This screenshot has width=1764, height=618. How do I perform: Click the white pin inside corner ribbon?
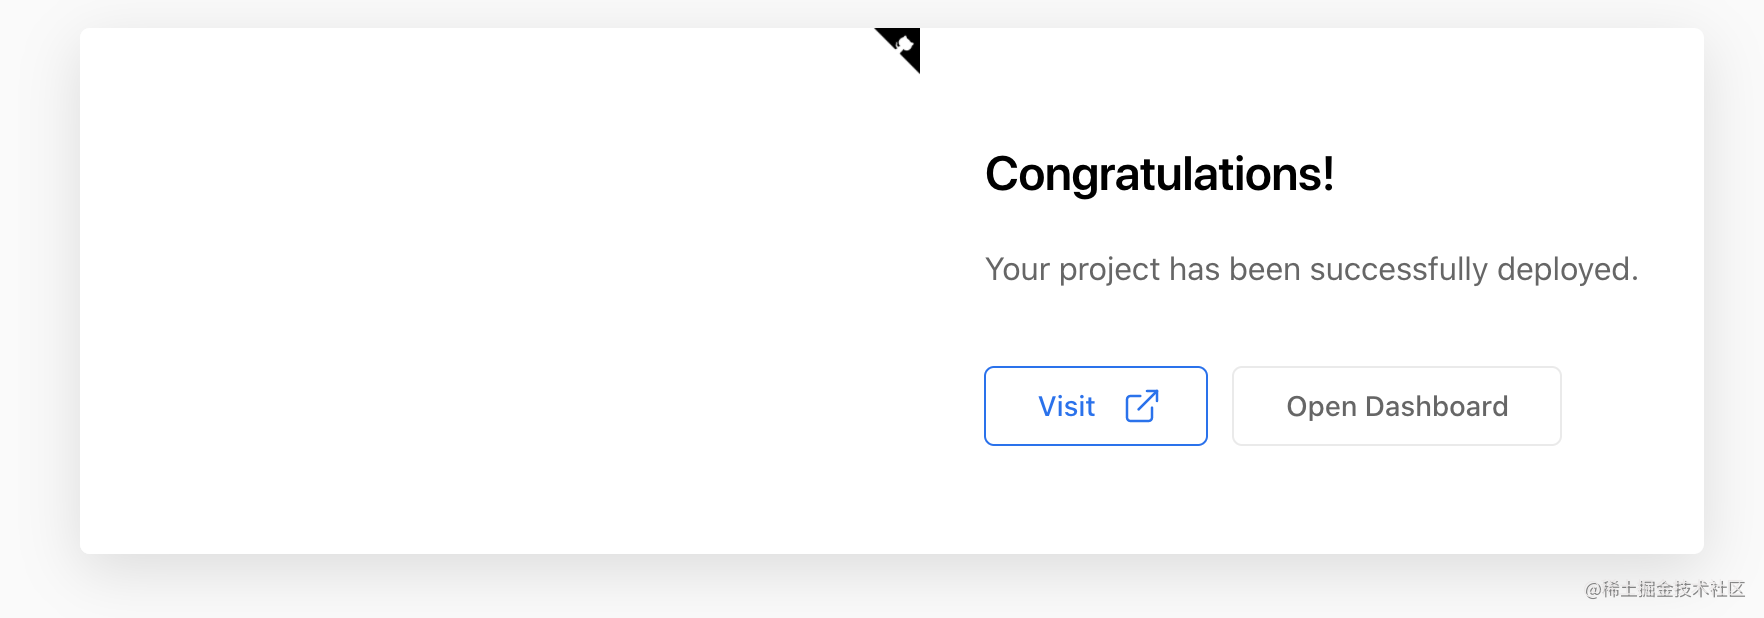coord(903,45)
